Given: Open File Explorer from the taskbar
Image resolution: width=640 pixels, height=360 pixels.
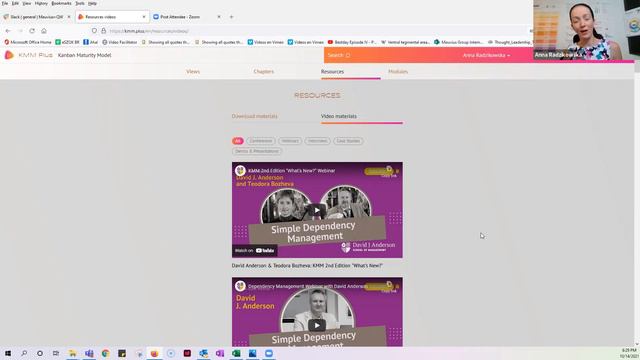Looking at the screenshot, I should tap(72, 353).
